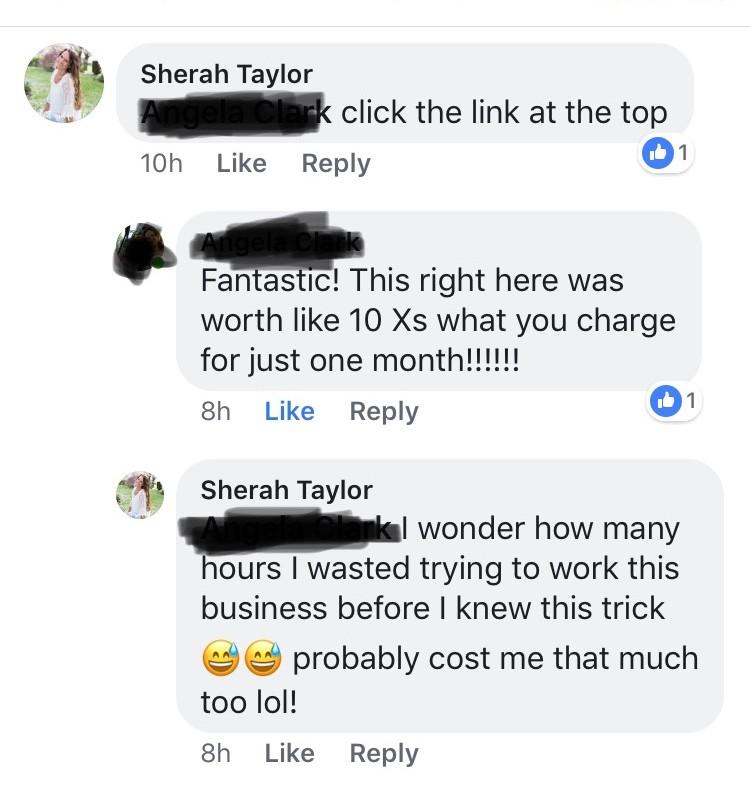View thumbs-up reaction on the "Fantastic!" comment
This screenshot has height=806, width=750.
[674, 400]
